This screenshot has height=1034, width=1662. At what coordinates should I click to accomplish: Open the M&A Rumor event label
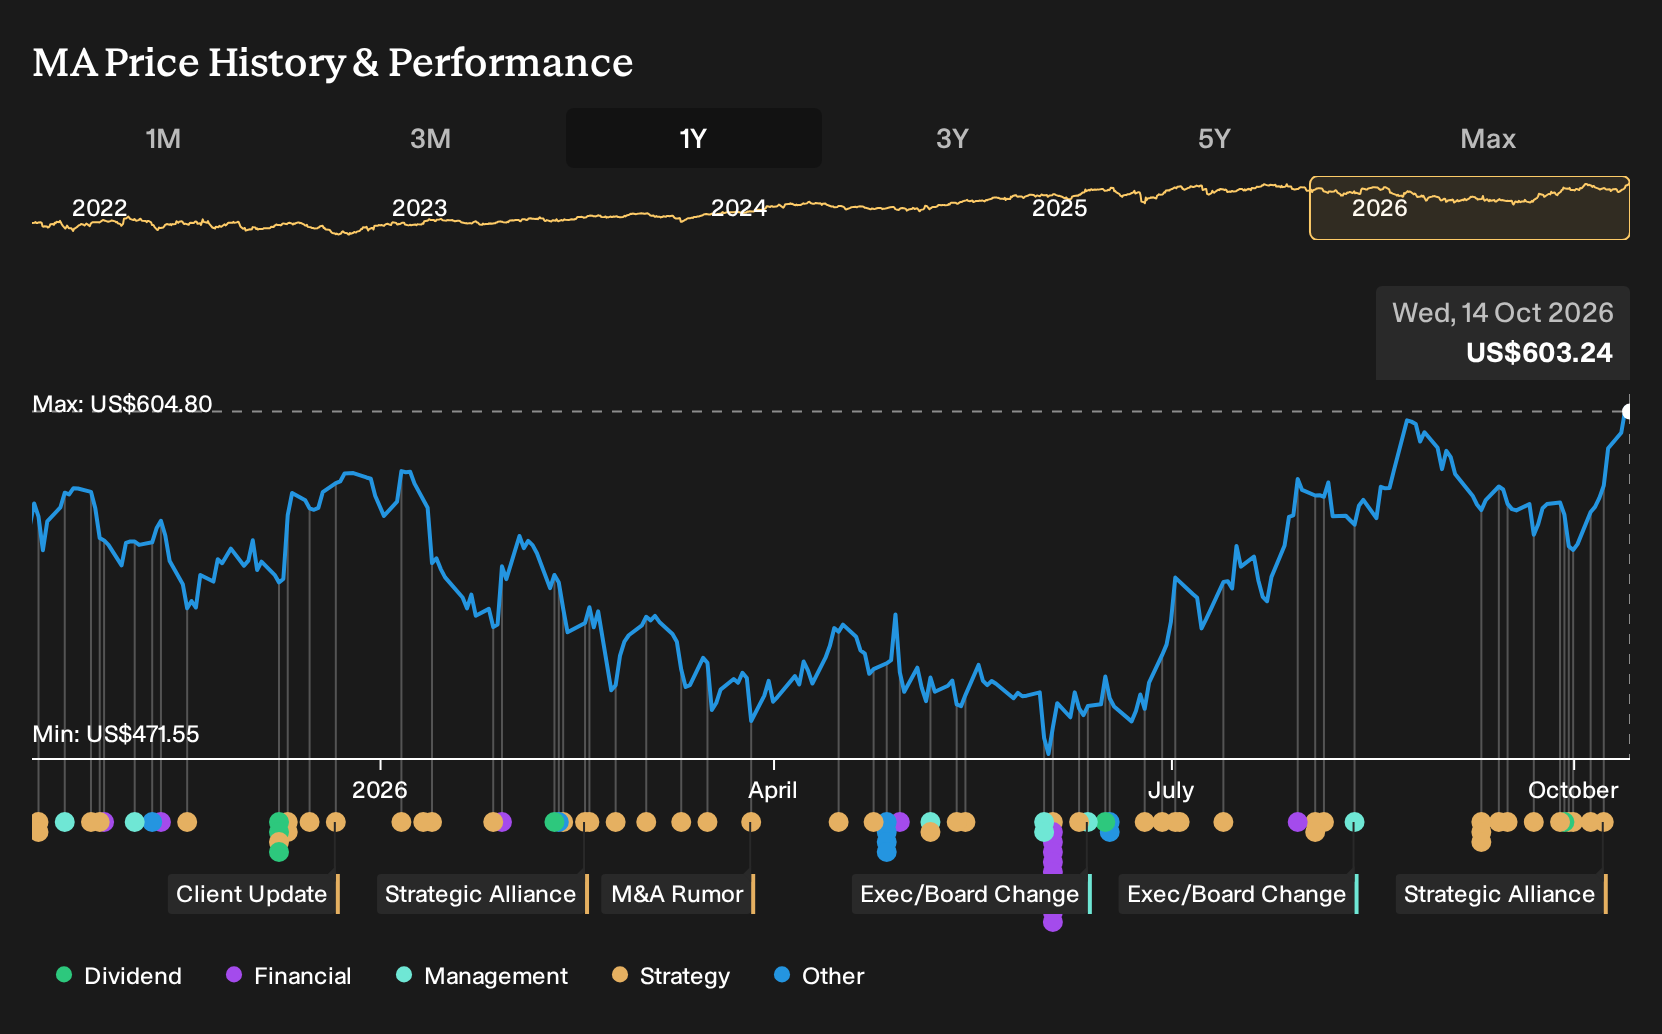point(678,894)
